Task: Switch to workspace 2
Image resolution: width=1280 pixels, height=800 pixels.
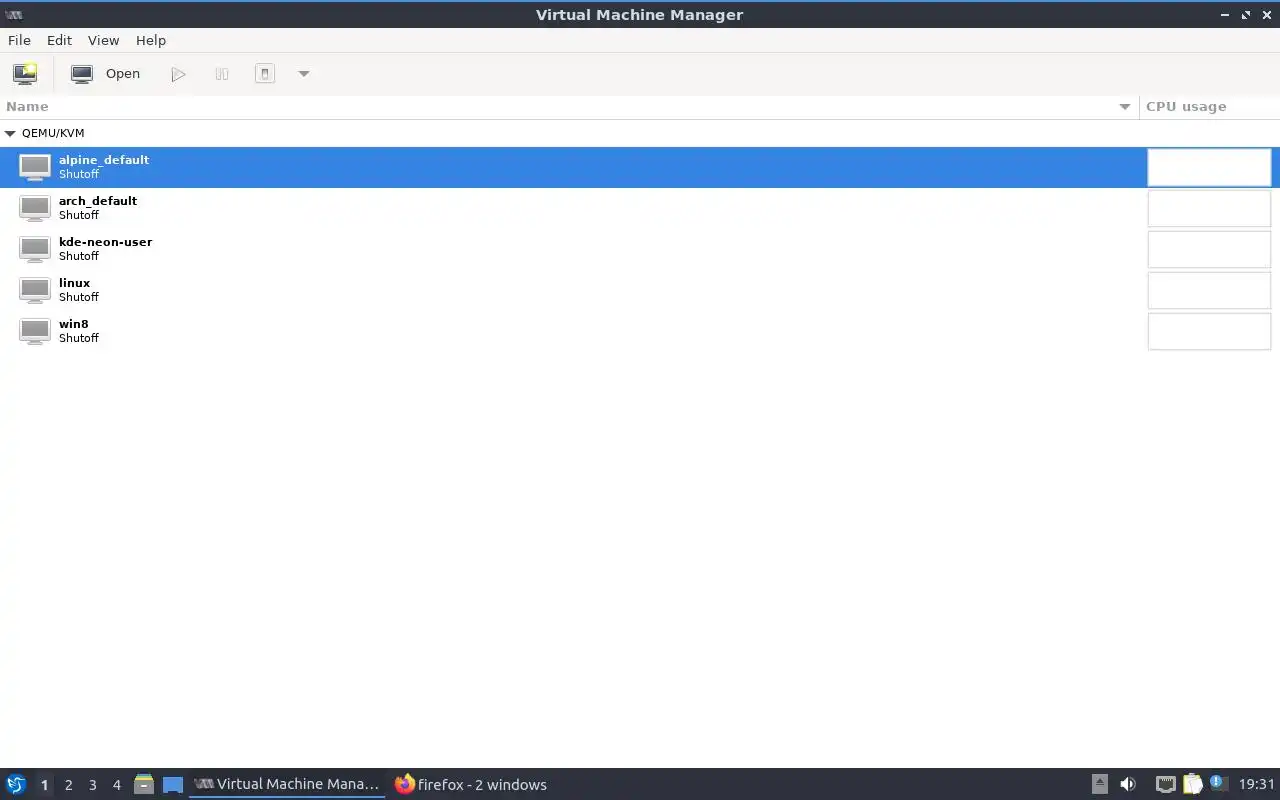Action: [x=68, y=785]
